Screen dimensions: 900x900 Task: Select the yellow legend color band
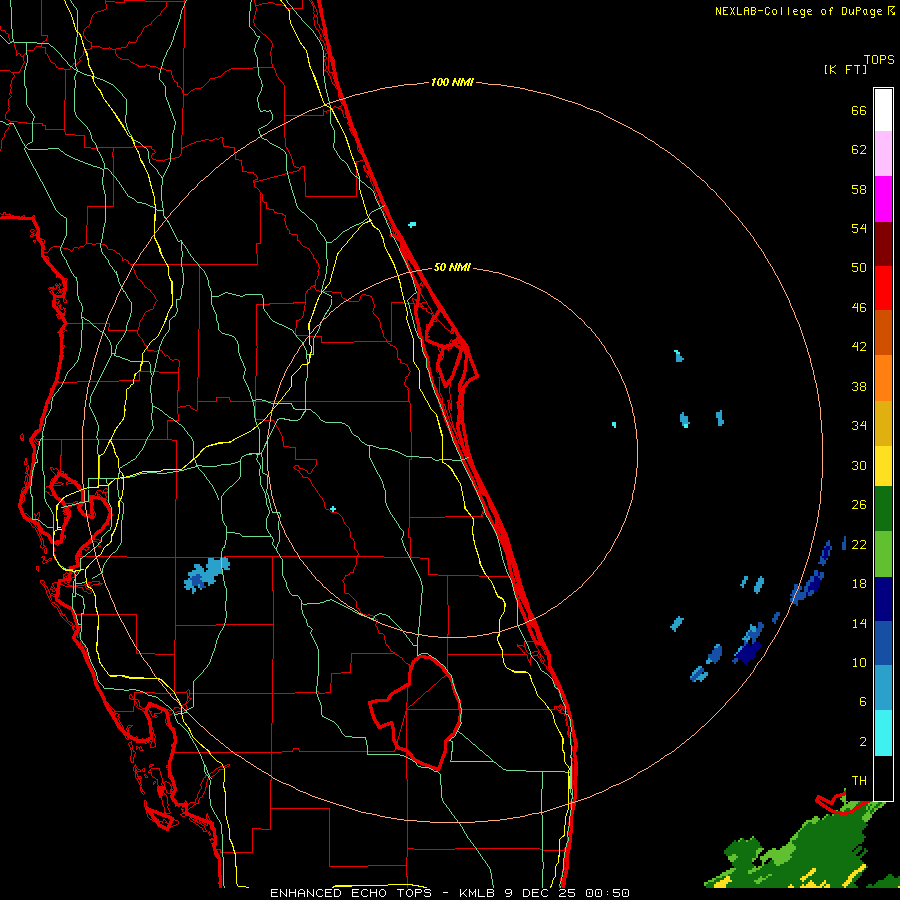[x=883, y=465]
